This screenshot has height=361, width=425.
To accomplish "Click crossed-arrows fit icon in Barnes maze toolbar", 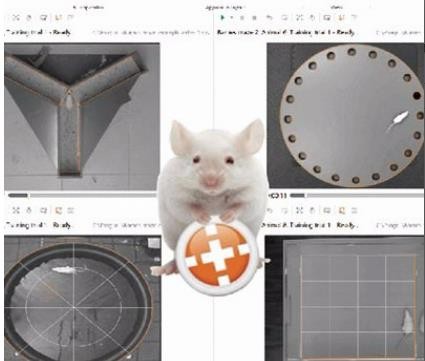I will pos(299,17).
